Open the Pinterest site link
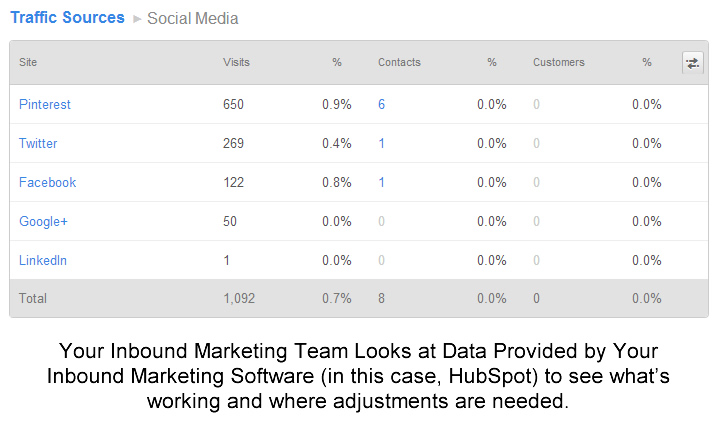The height and width of the screenshot is (429, 716). pyautogui.click(x=45, y=104)
